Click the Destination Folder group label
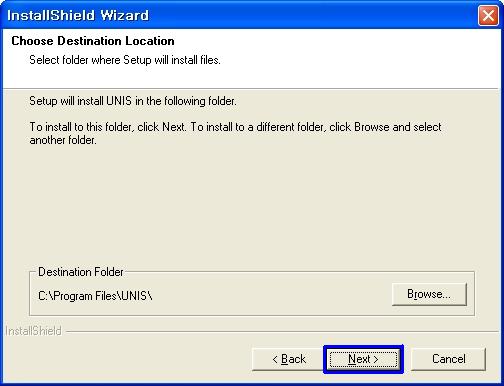 81,272
